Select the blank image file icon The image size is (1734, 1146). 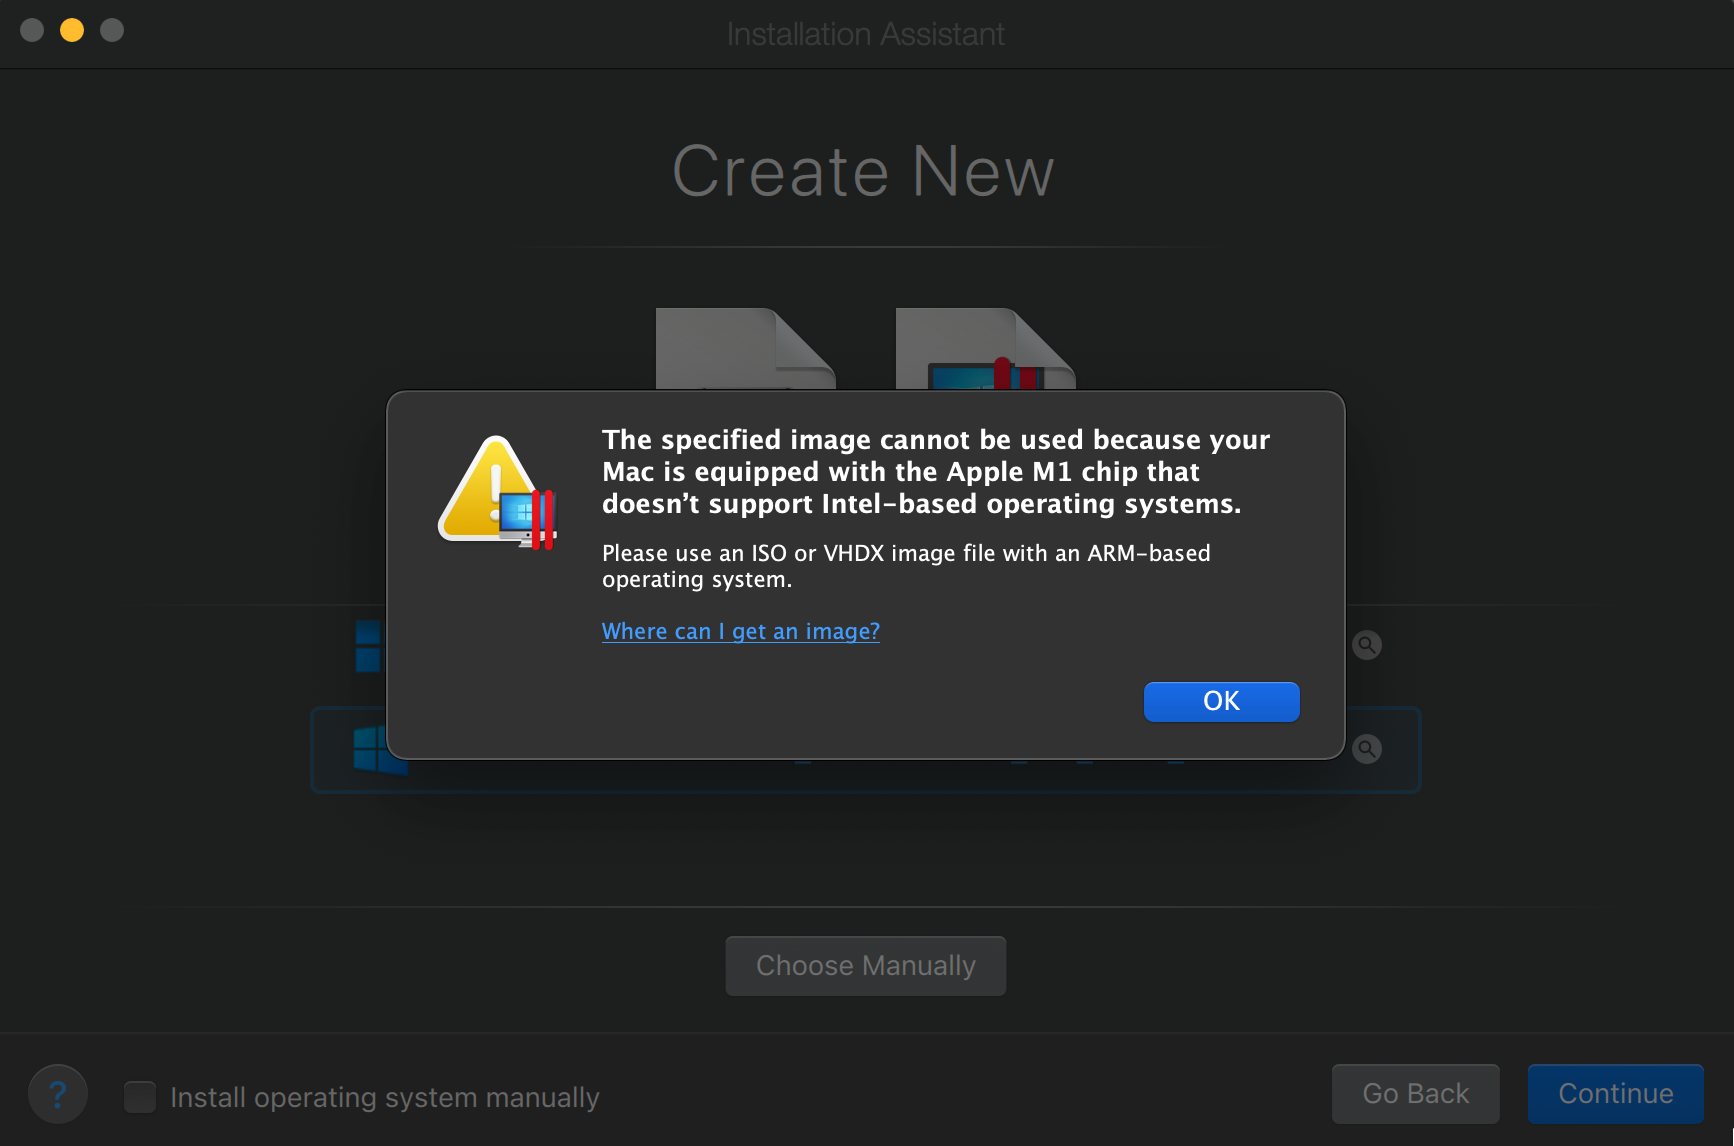[x=745, y=348]
